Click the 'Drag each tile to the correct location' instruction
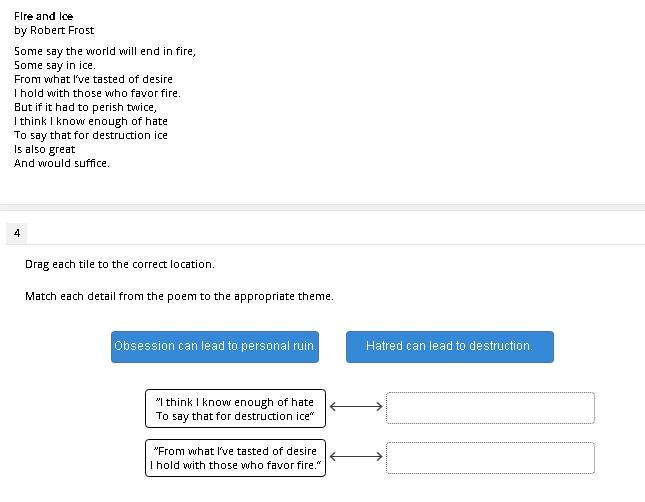Screen dimensions: 645x502 point(120,264)
